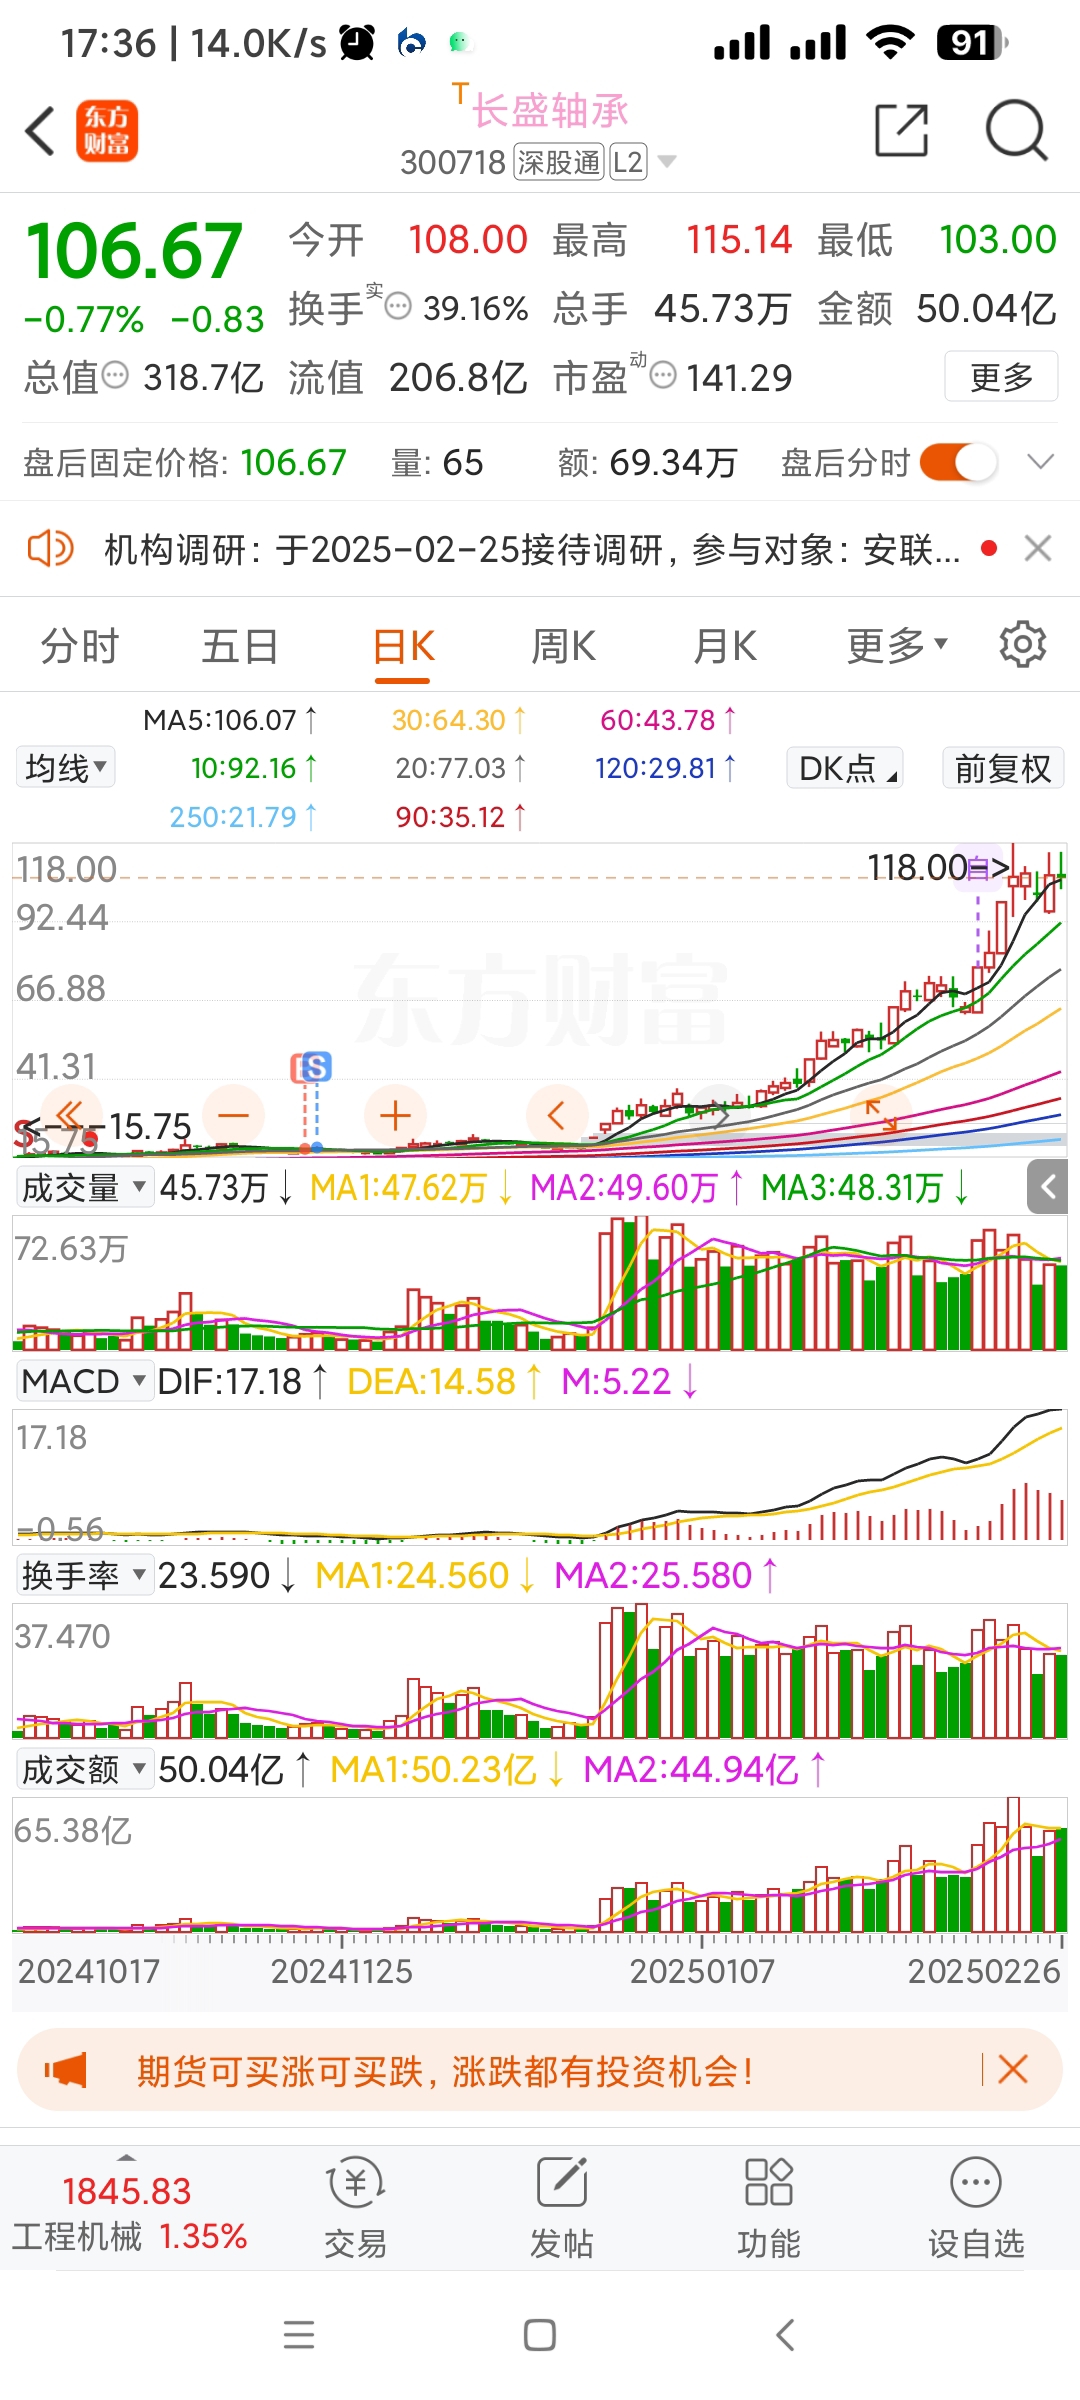Close the futures promotion banner
Viewport: 1080px width, 2400px height.
point(1013,2069)
